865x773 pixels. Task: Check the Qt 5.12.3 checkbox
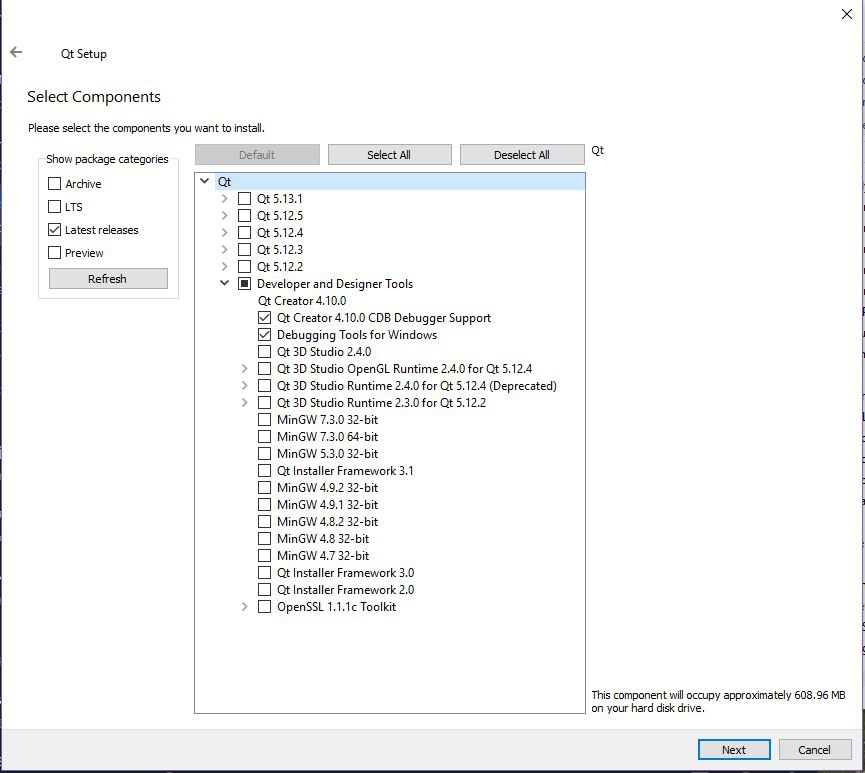pyautogui.click(x=244, y=249)
